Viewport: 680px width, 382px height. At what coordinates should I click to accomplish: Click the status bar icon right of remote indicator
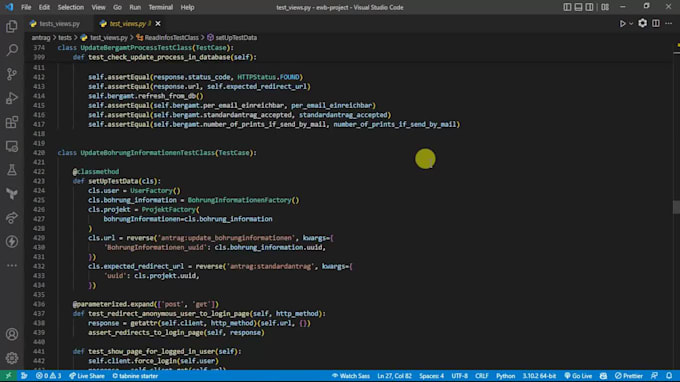pyautogui.click(x=24, y=376)
